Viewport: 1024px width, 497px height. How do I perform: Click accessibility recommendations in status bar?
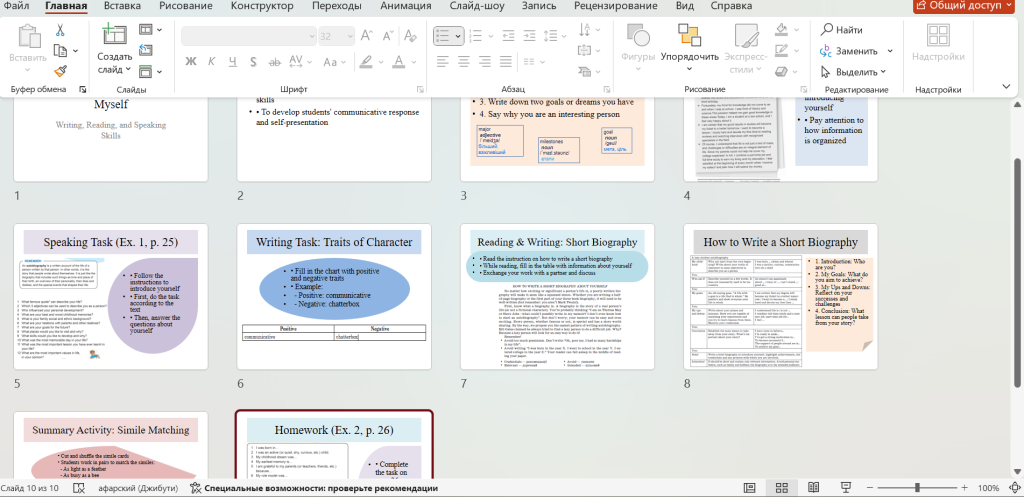pos(312,488)
